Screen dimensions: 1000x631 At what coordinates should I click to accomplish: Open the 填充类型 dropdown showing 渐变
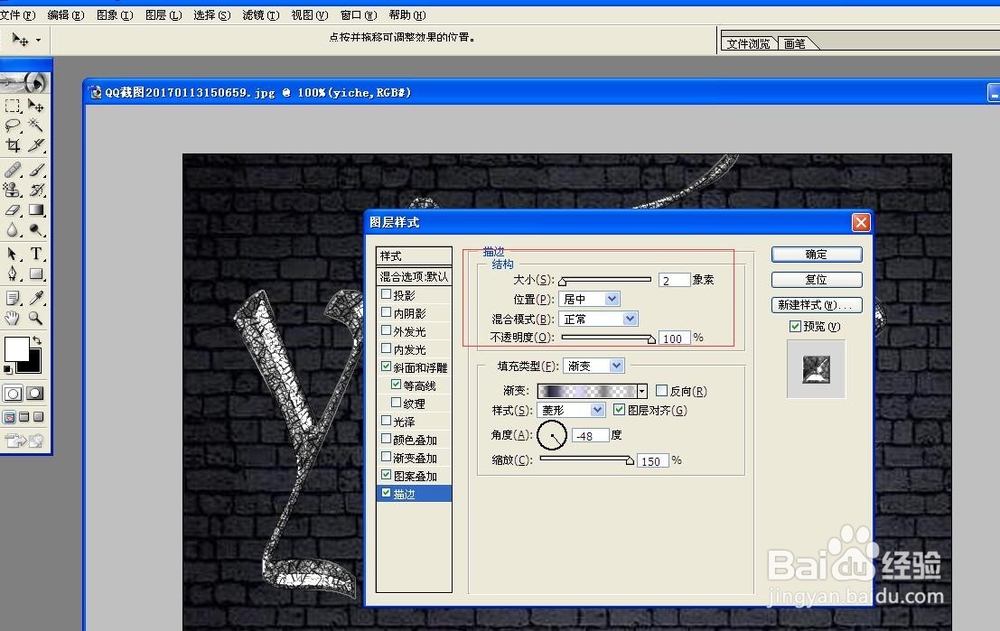[594, 366]
